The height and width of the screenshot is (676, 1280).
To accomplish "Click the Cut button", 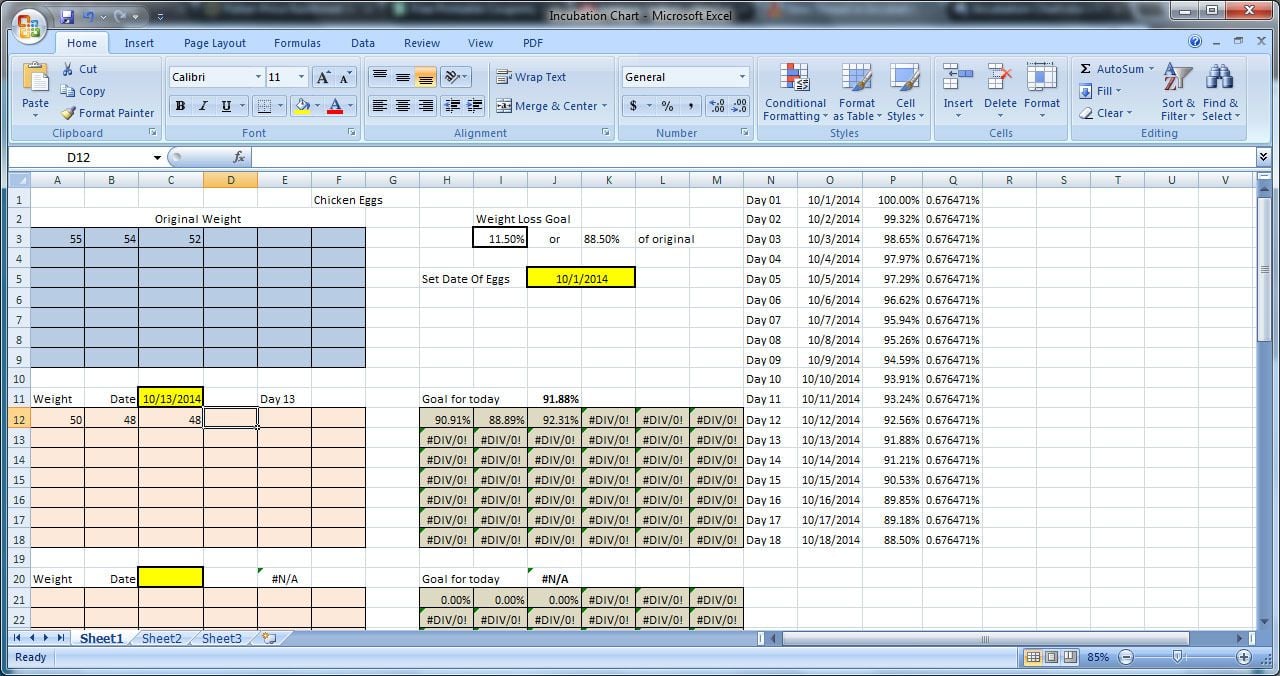I will pos(79,69).
